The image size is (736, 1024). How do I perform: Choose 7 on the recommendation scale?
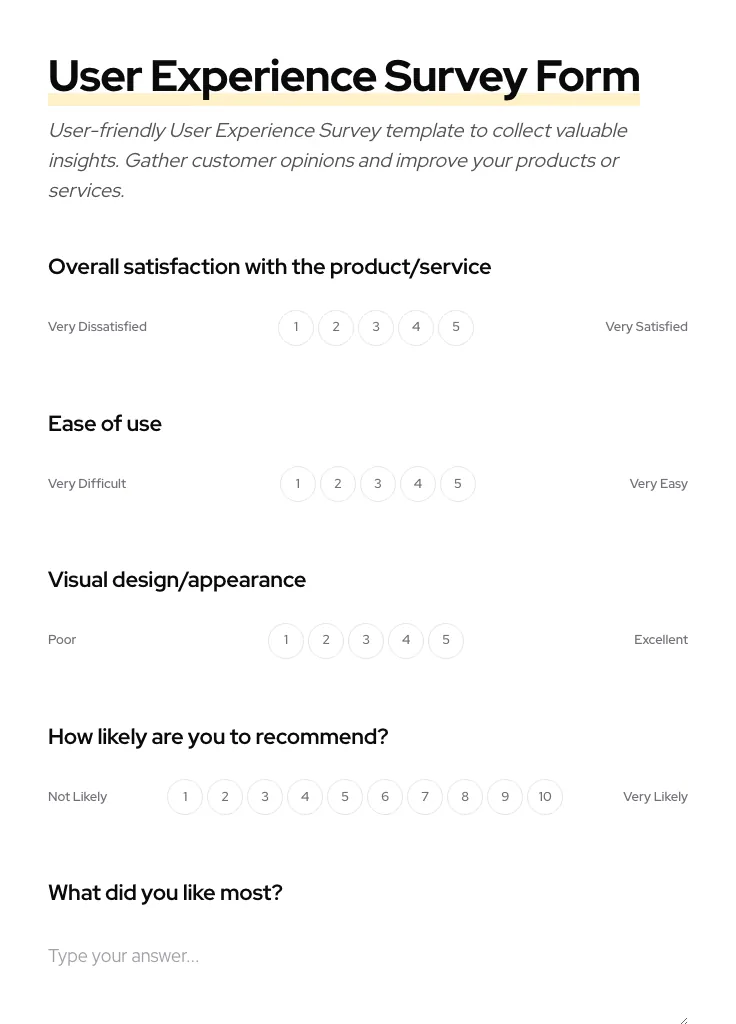(425, 796)
